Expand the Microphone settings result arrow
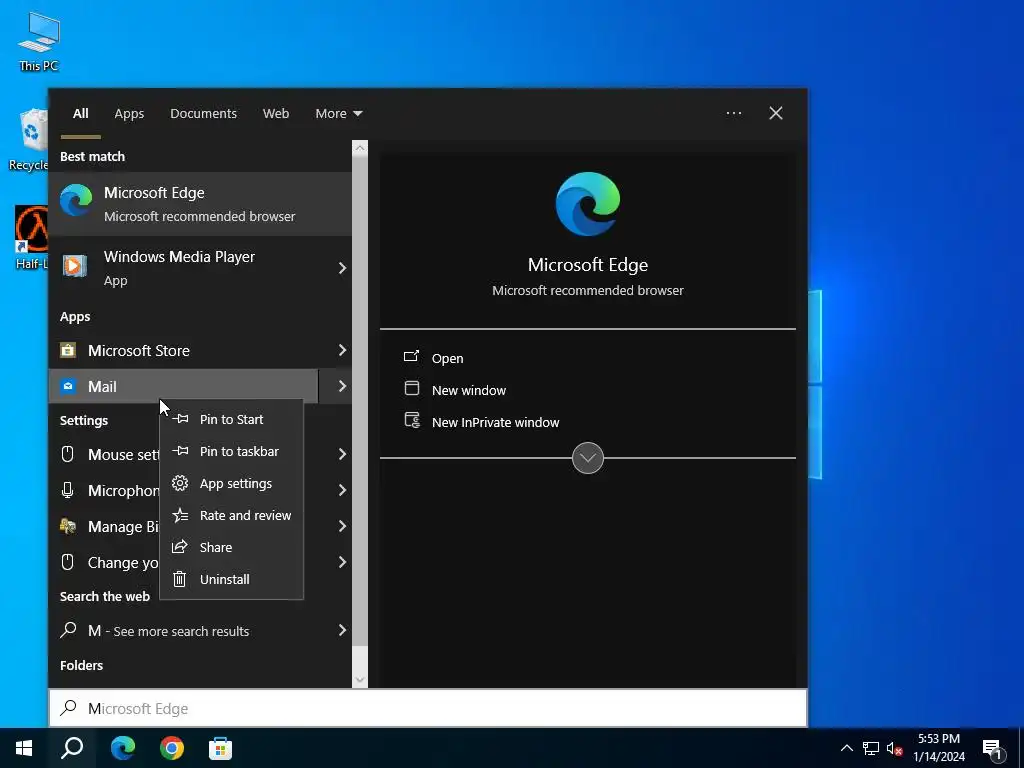The height and width of the screenshot is (768, 1024). (x=342, y=490)
